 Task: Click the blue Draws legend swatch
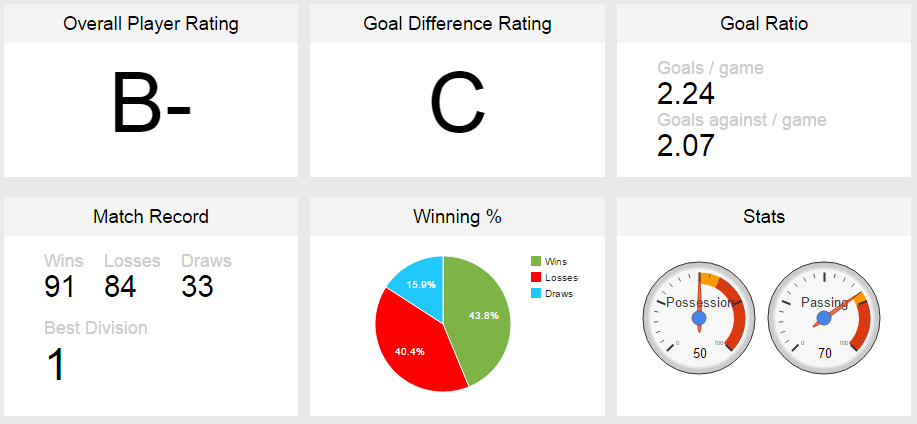(536, 294)
